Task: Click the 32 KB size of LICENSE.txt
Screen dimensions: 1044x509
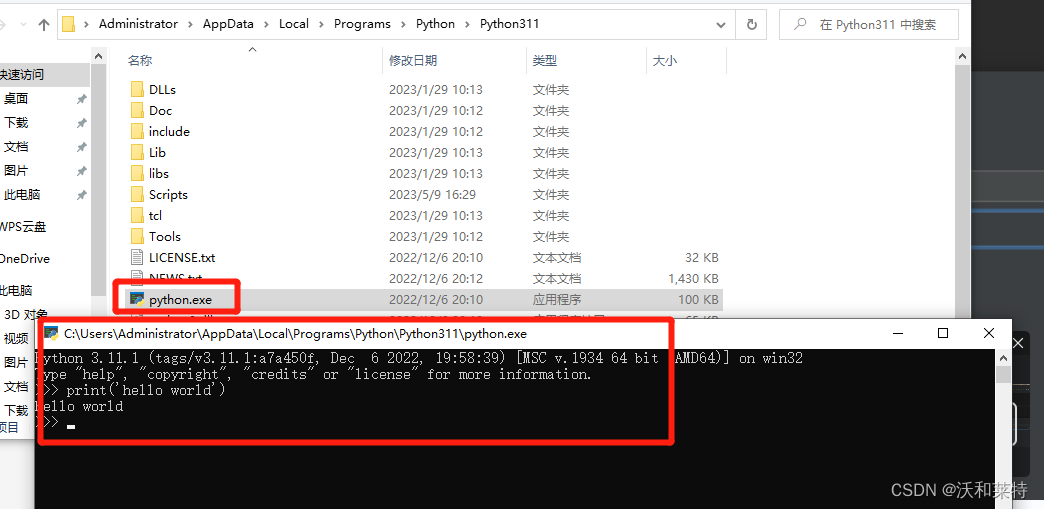Action: coord(702,258)
